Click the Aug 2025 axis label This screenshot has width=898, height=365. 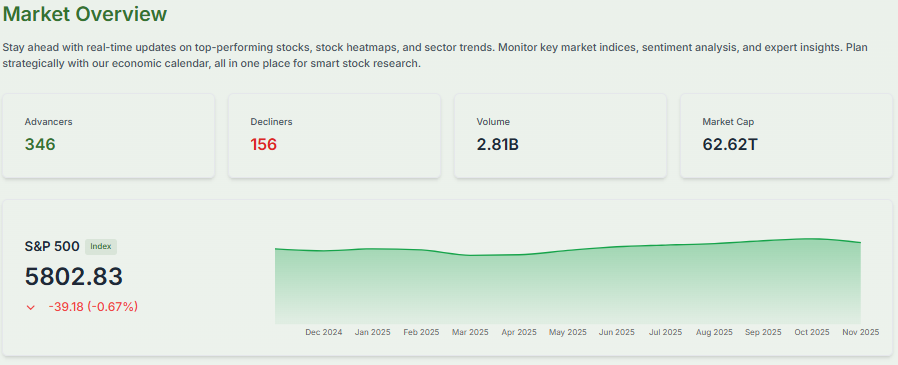[714, 332]
